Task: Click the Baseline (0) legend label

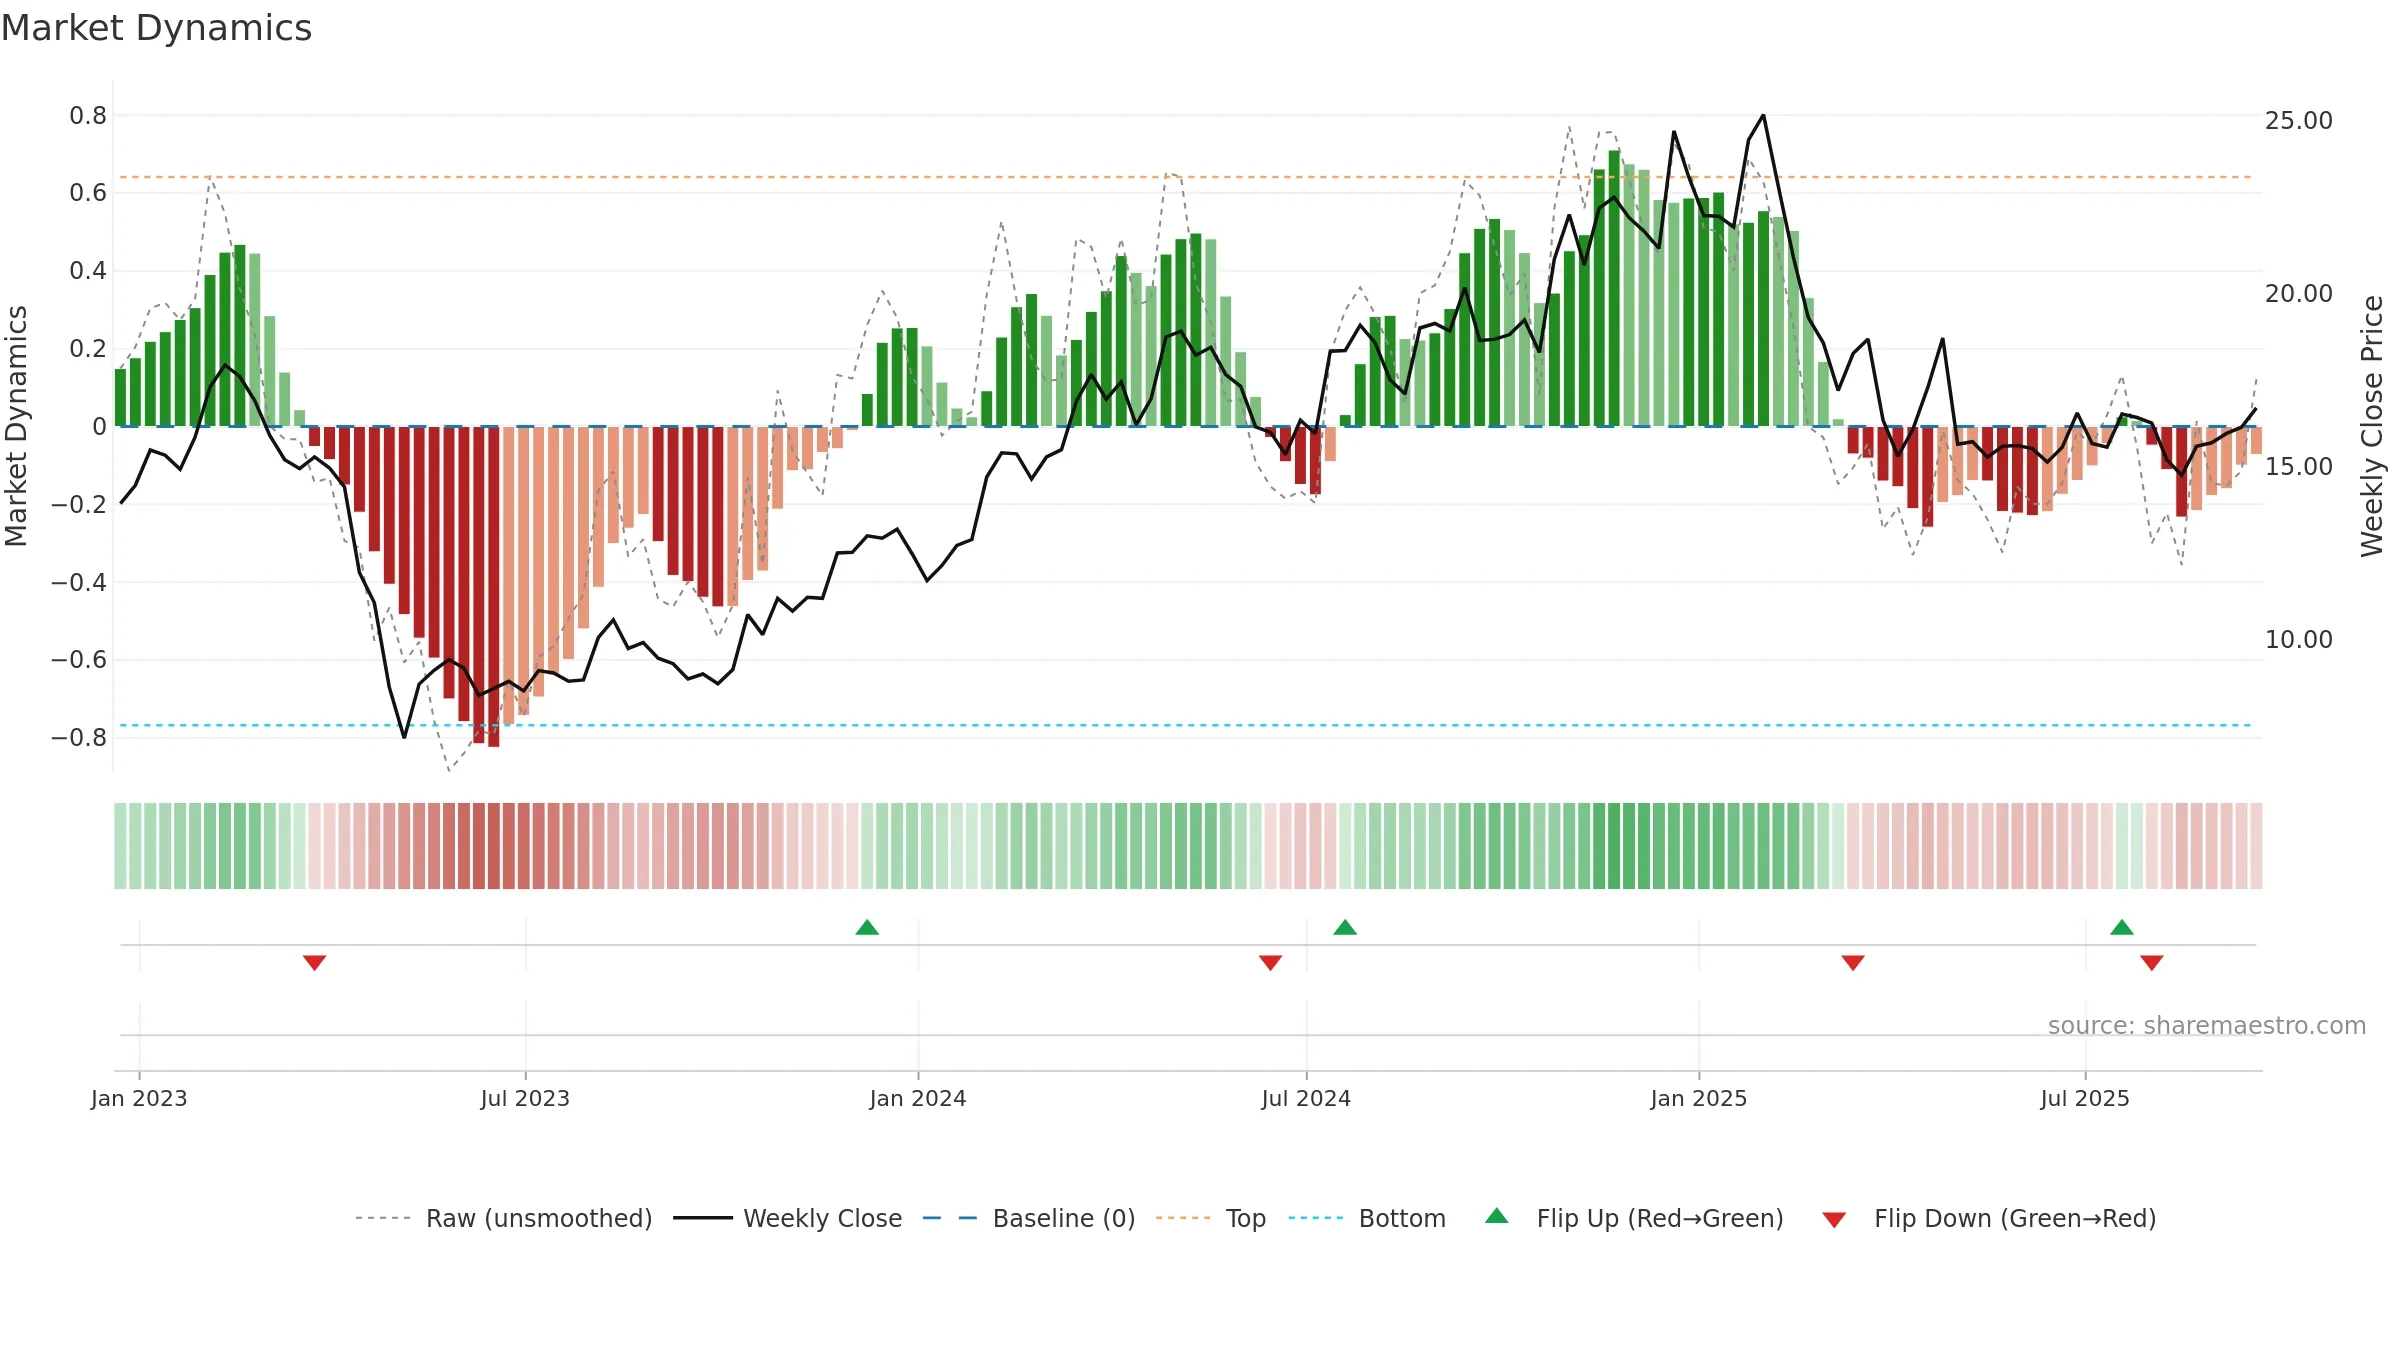Action: 1064,1218
